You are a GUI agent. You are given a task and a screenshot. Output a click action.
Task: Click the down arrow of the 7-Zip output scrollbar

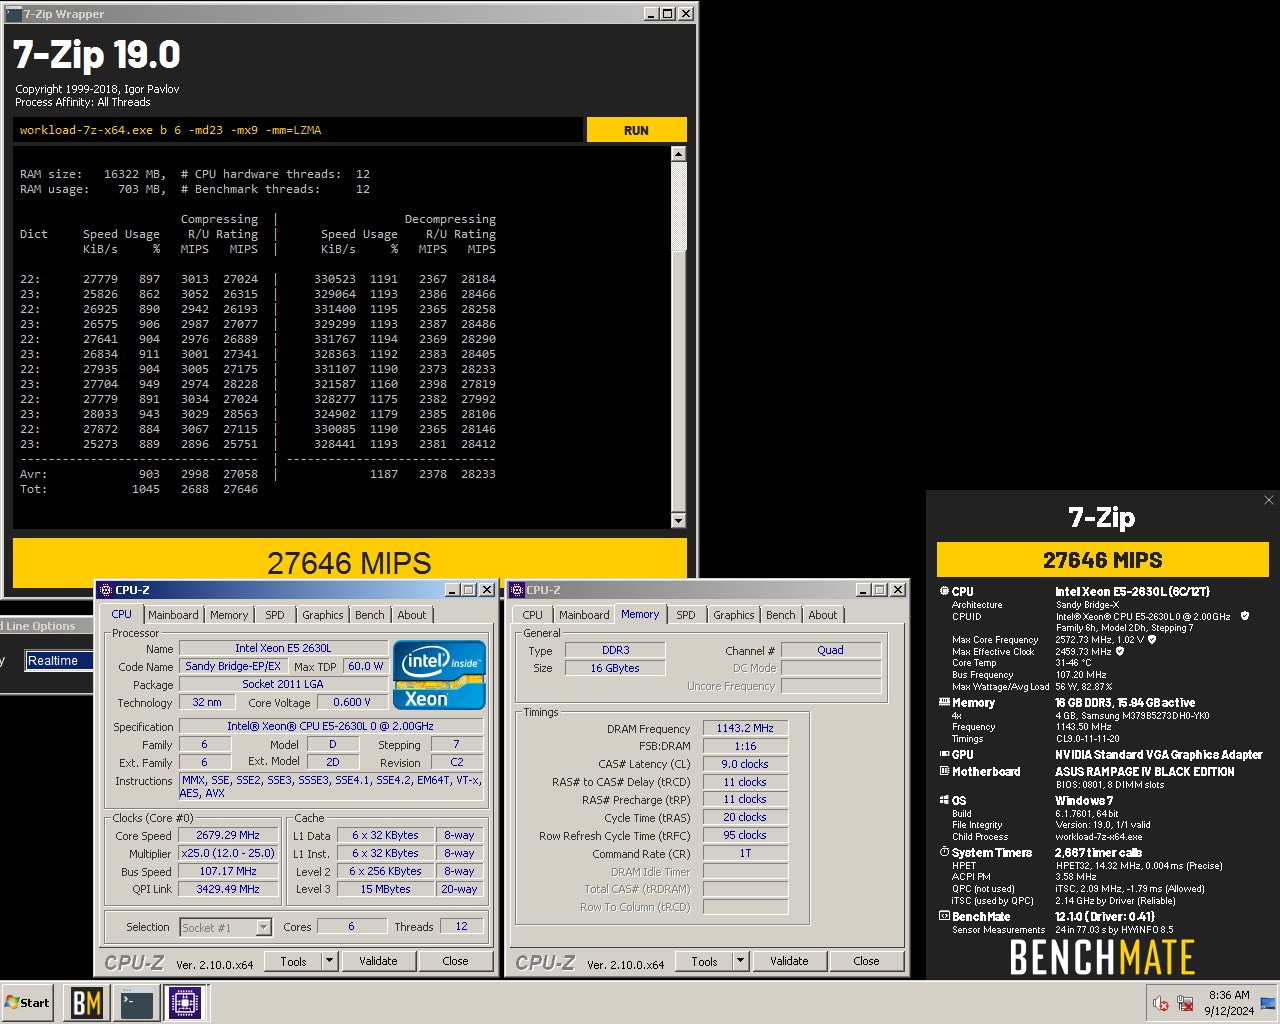(678, 520)
